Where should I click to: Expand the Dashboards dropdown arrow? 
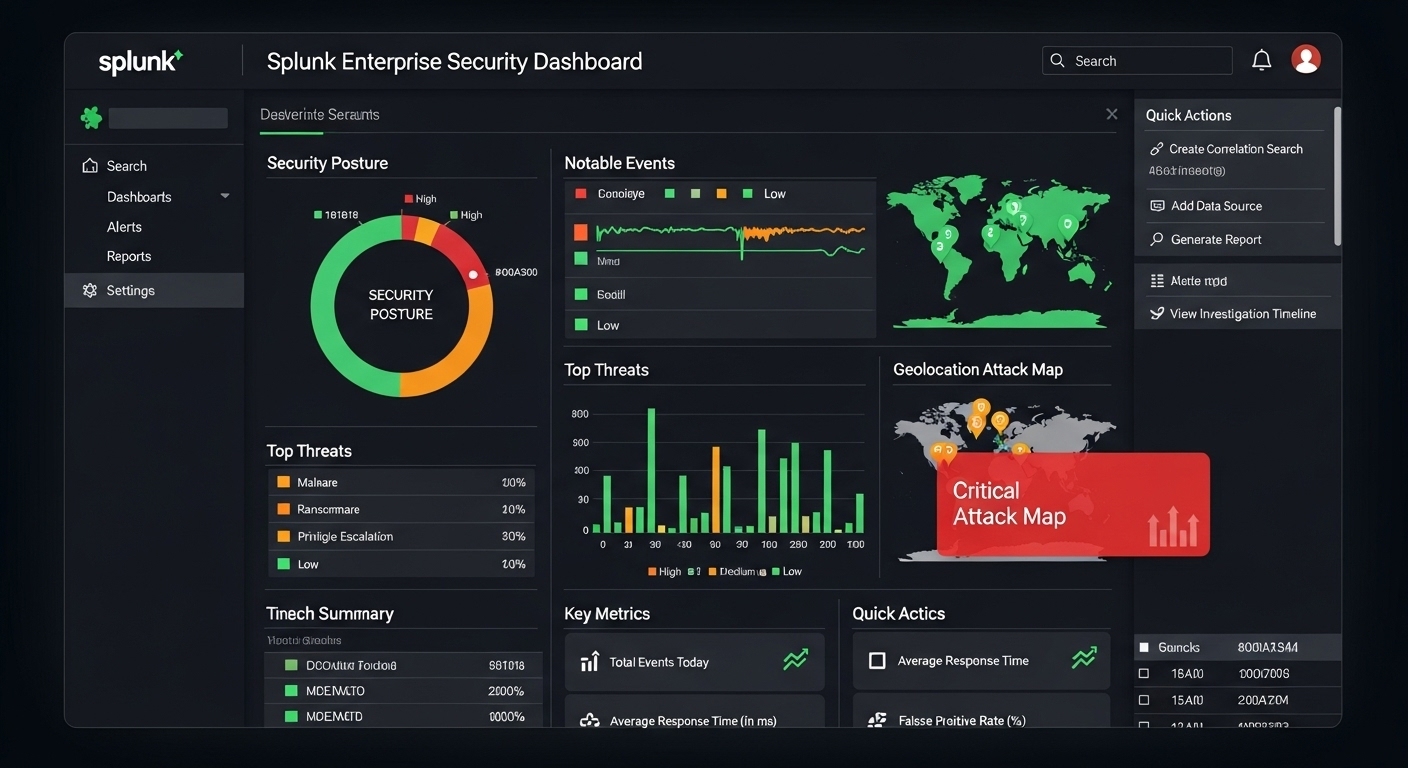pos(225,197)
